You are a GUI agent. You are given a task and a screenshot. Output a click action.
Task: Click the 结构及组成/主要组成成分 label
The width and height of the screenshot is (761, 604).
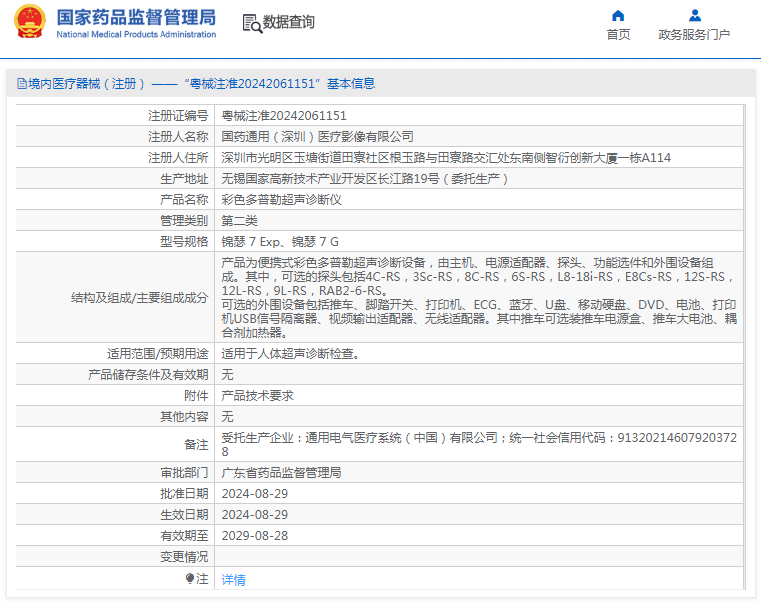pos(140,297)
